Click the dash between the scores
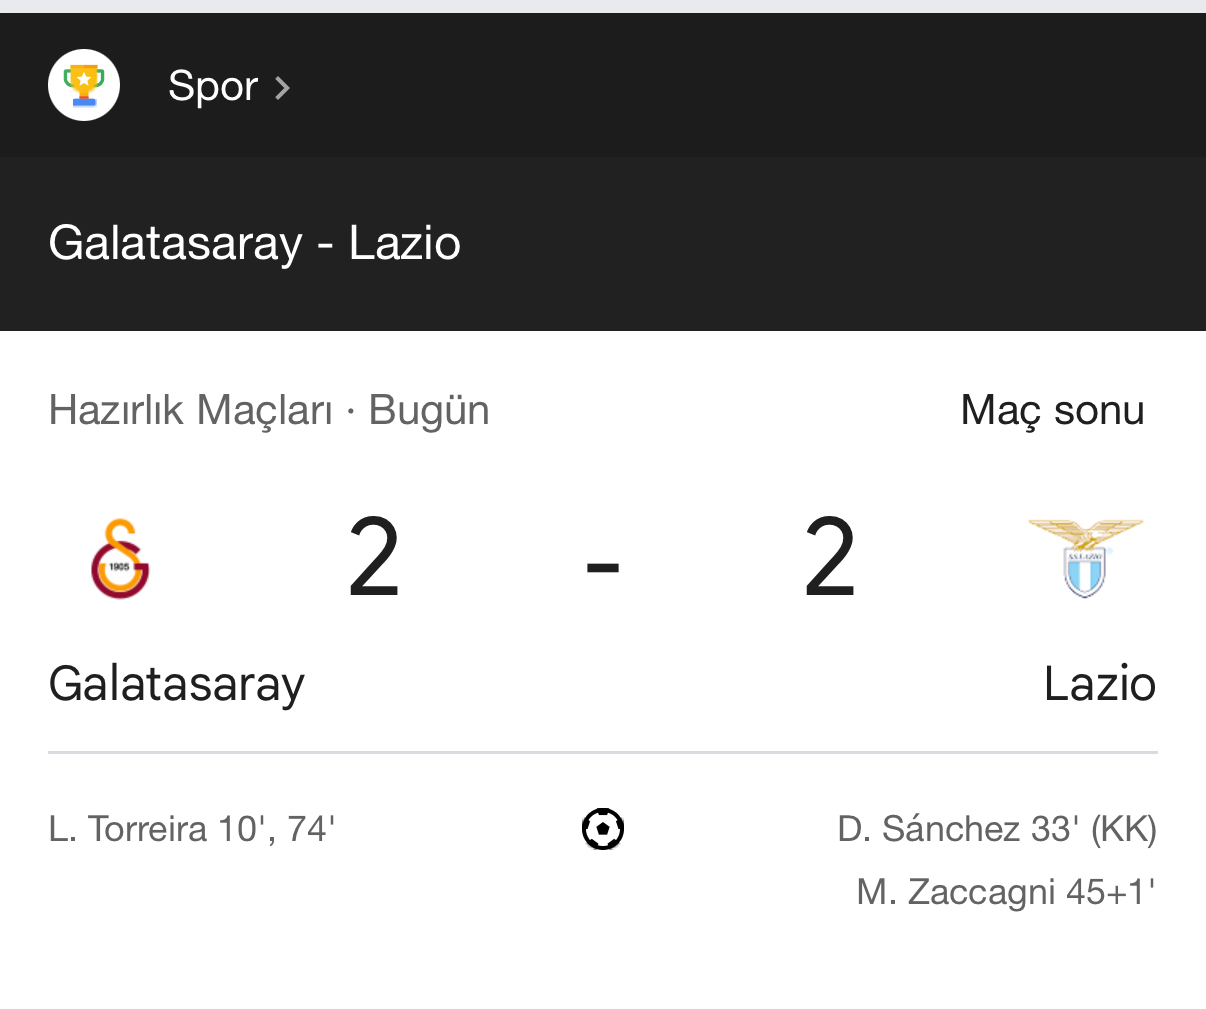The width and height of the screenshot is (1206, 1009). (x=603, y=566)
